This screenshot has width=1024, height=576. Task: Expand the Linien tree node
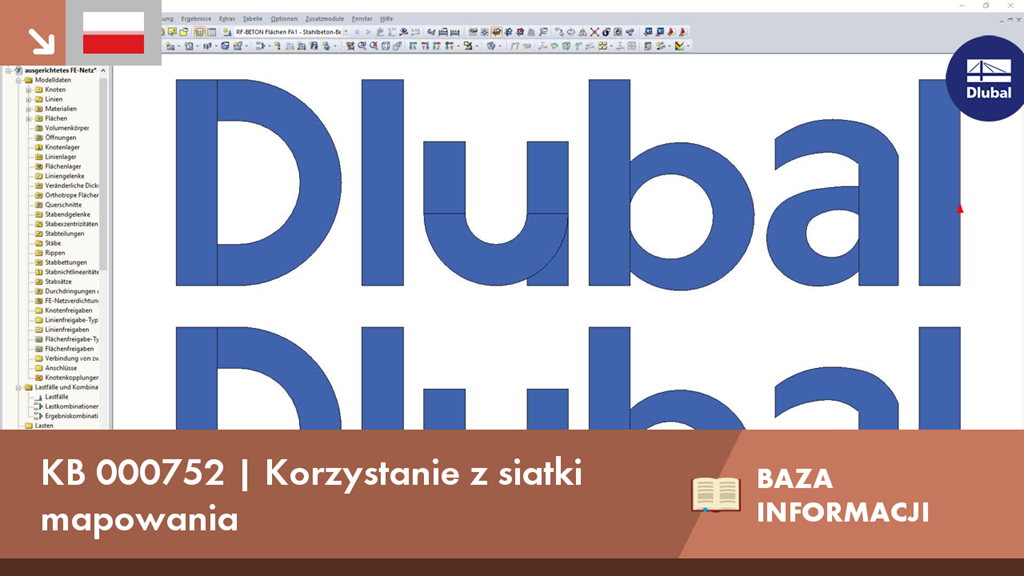click(x=29, y=99)
